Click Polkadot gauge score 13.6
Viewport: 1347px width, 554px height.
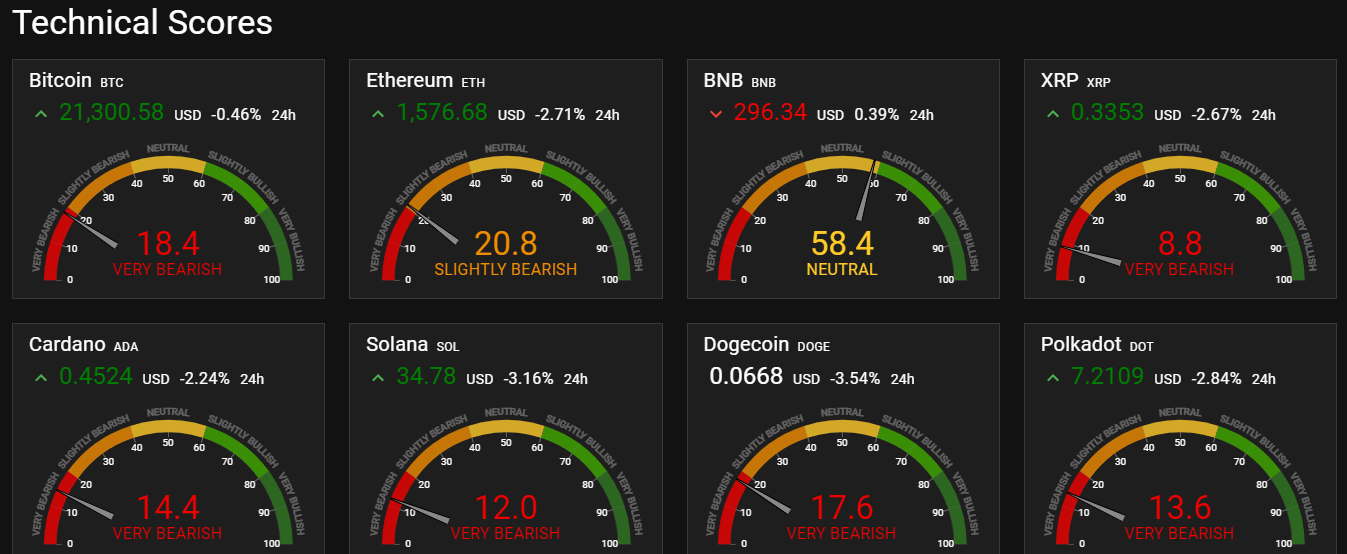(1180, 508)
